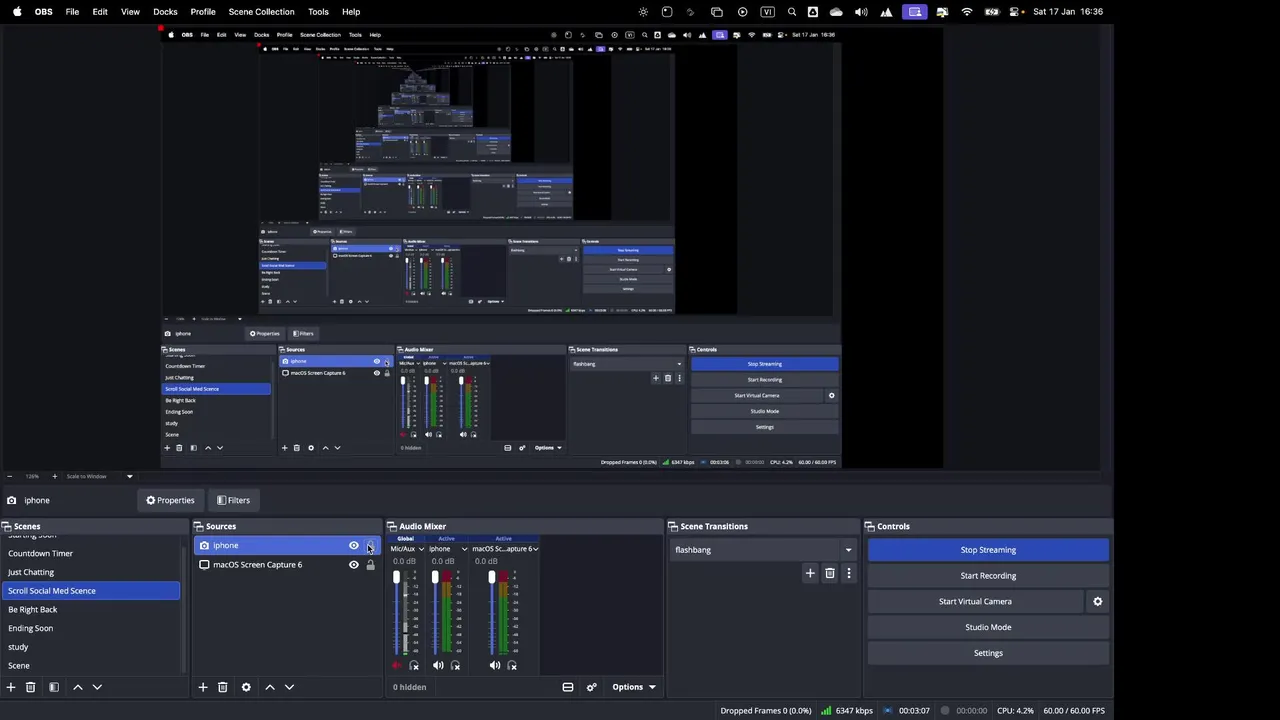Delete selected source with trash icon
This screenshot has height=720, width=1280.
pyautogui.click(x=223, y=687)
